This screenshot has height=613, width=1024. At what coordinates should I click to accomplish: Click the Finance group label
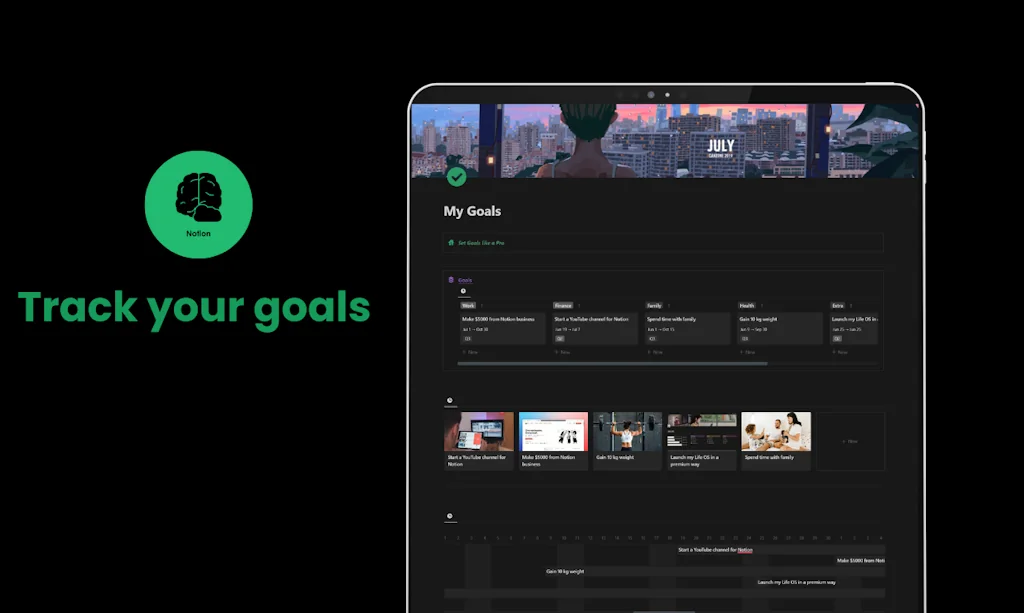click(x=563, y=306)
